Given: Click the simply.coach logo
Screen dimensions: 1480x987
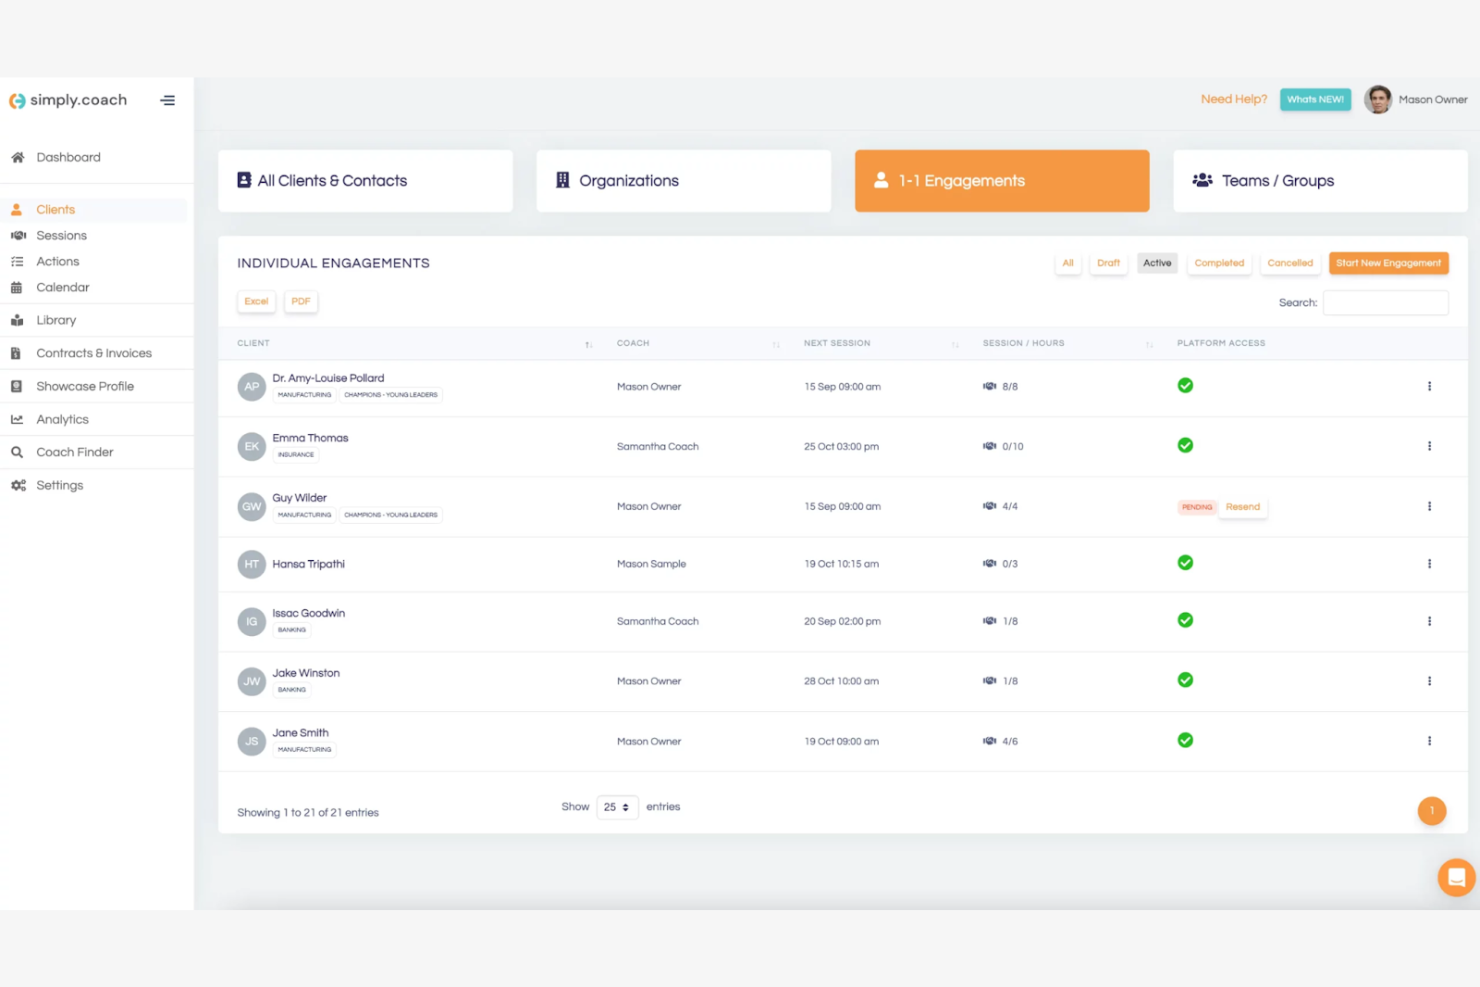Looking at the screenshot, I should 67,100.
